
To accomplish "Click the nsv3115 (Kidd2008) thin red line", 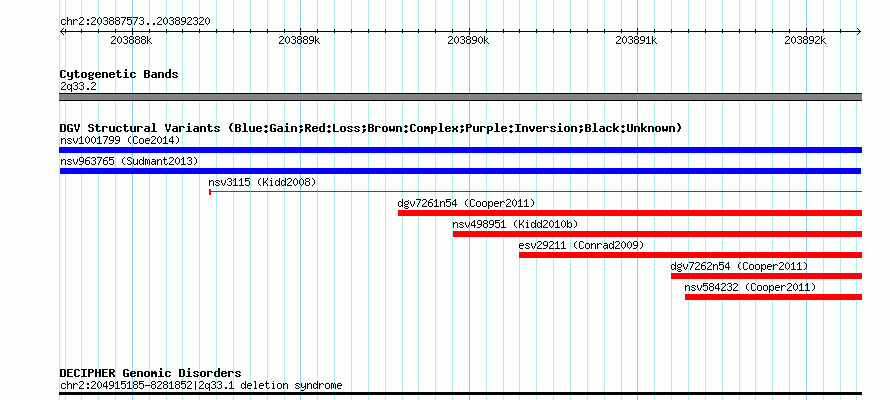I will pyautogui.click(x=535, y=192).
